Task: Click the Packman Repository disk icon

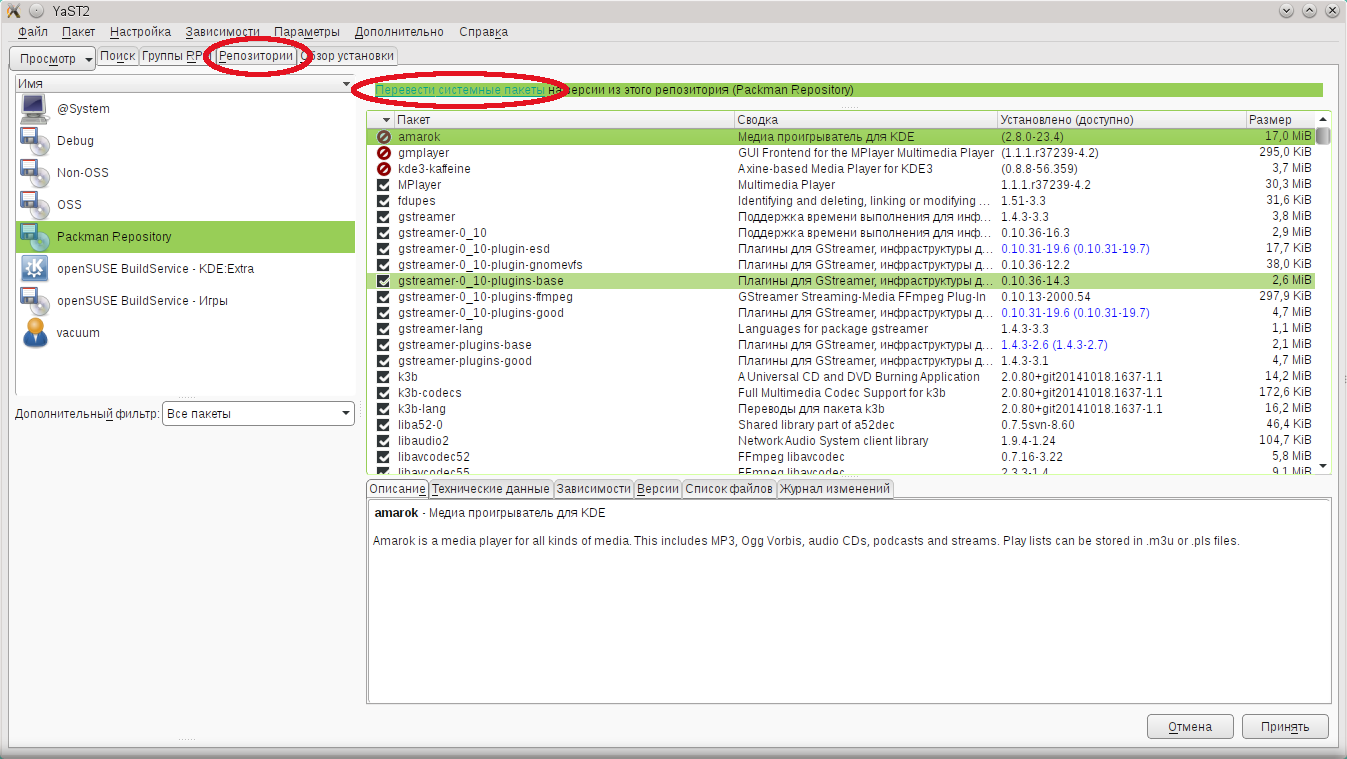Action: pos(34,236)
